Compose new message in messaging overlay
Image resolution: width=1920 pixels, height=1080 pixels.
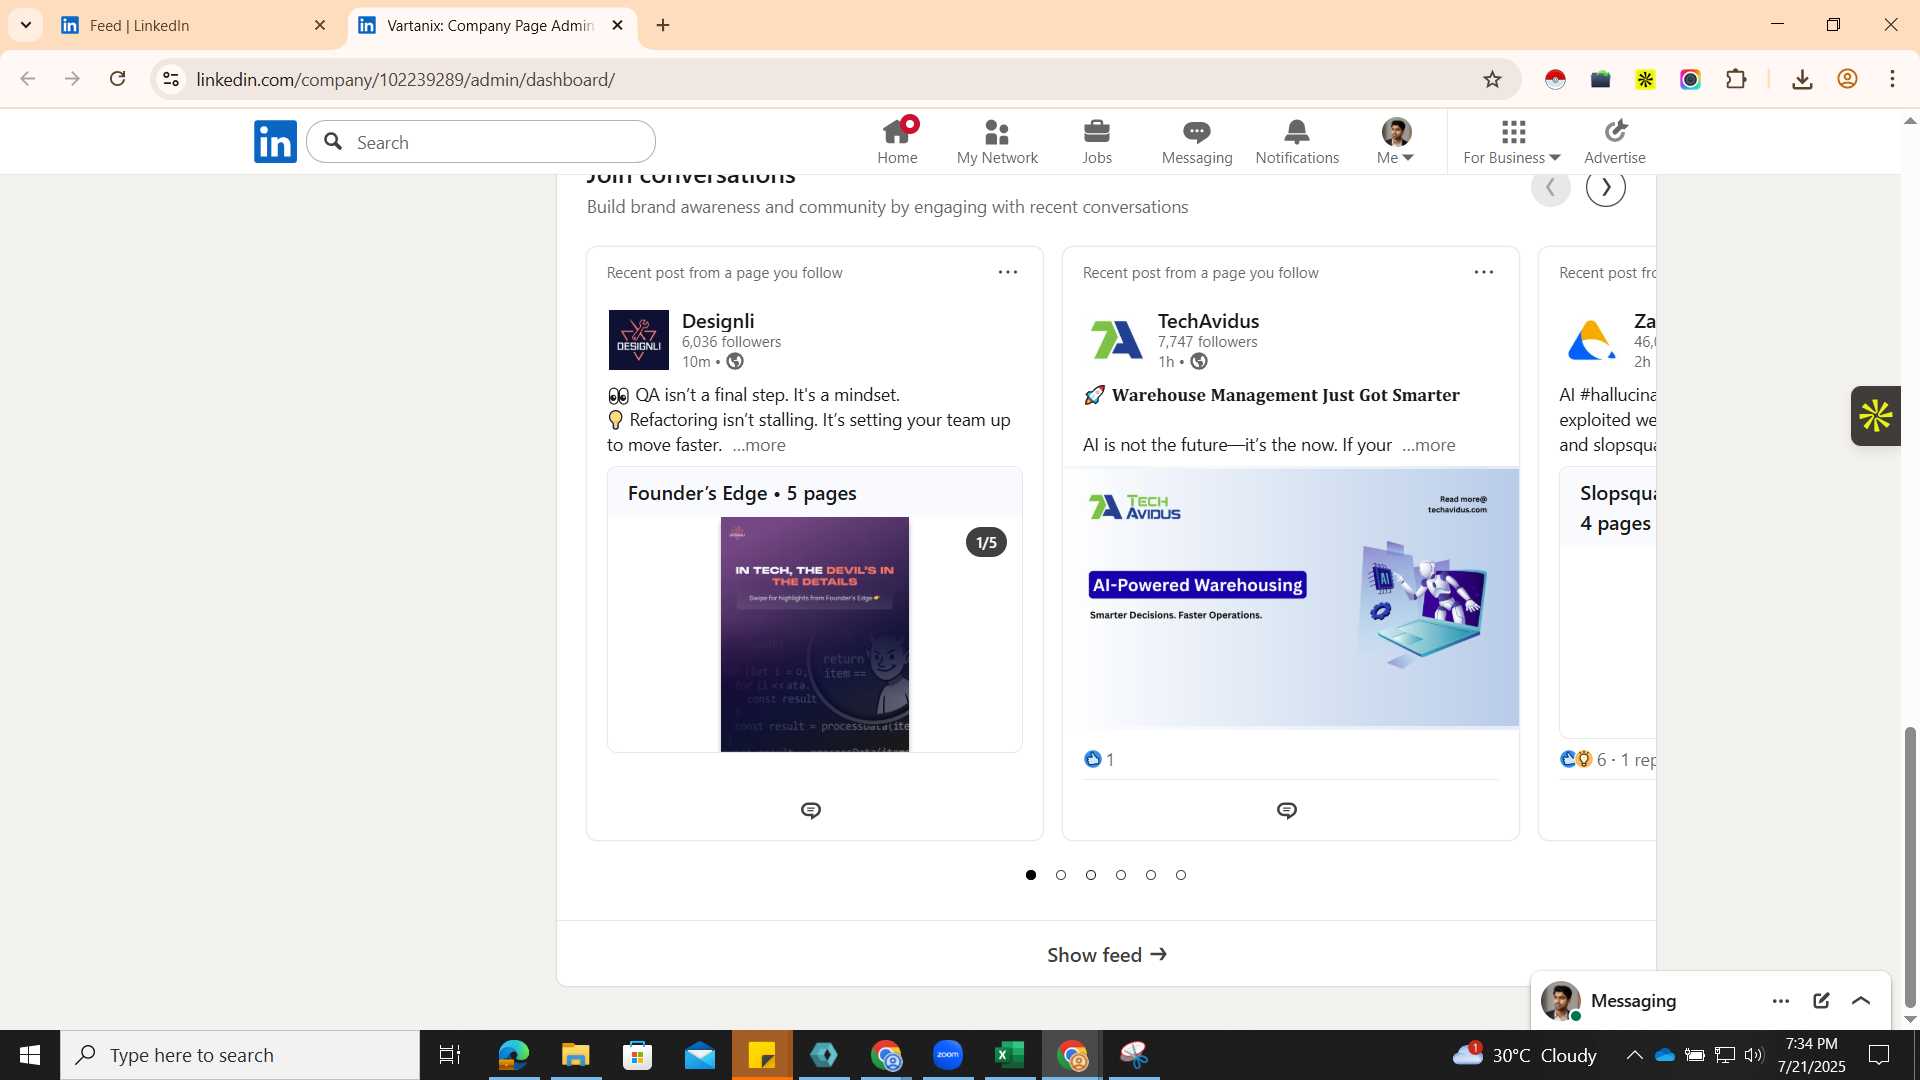tap(1821, 1001)
